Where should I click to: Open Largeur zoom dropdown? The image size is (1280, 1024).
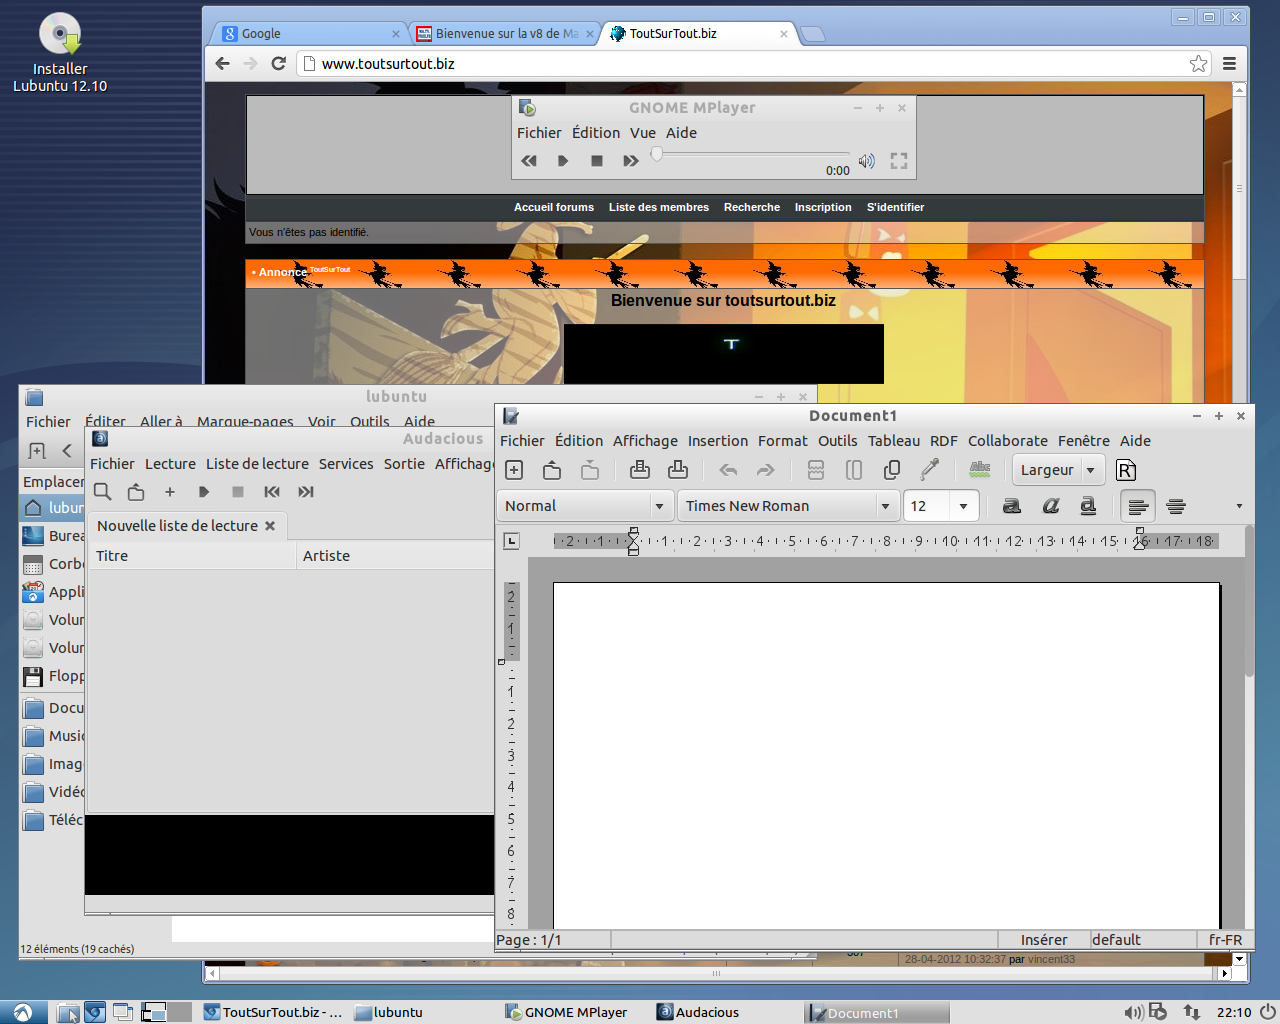click(x=1058, y=470)
